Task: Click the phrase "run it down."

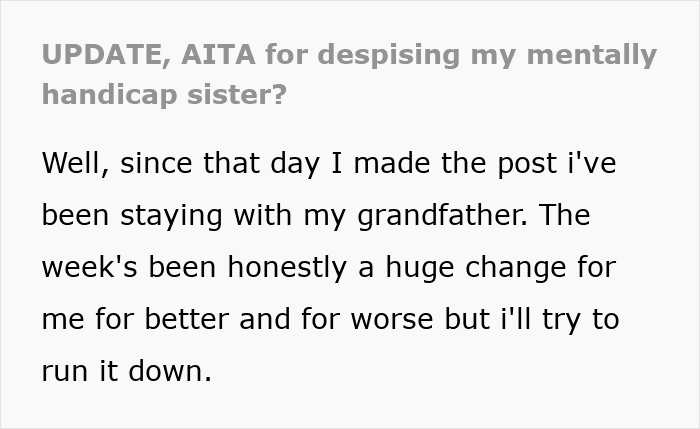Action: point(128,374)
